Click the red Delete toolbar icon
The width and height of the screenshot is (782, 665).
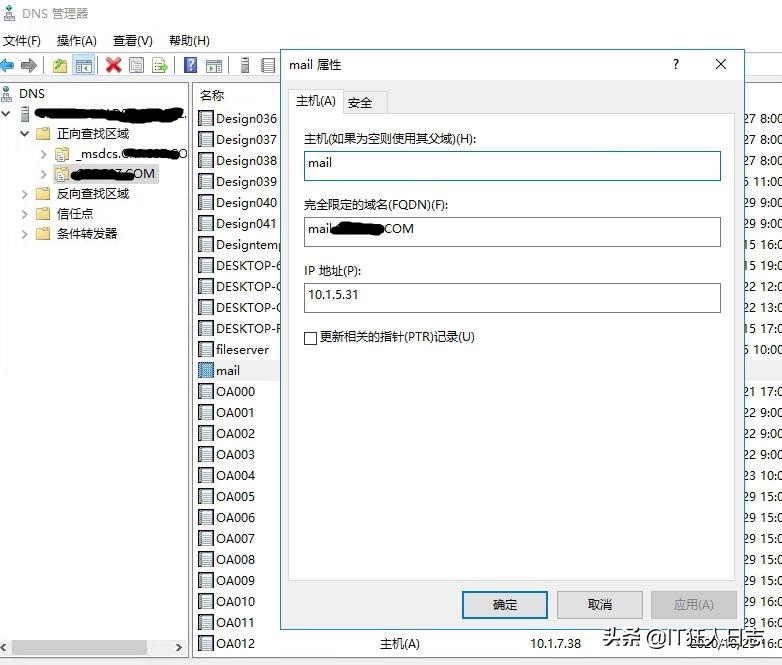114,65
